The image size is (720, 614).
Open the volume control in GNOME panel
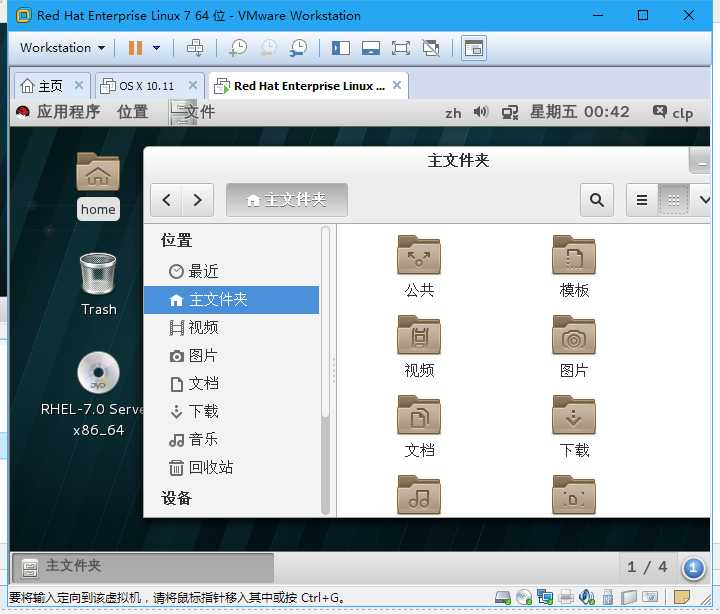(480, 112)
